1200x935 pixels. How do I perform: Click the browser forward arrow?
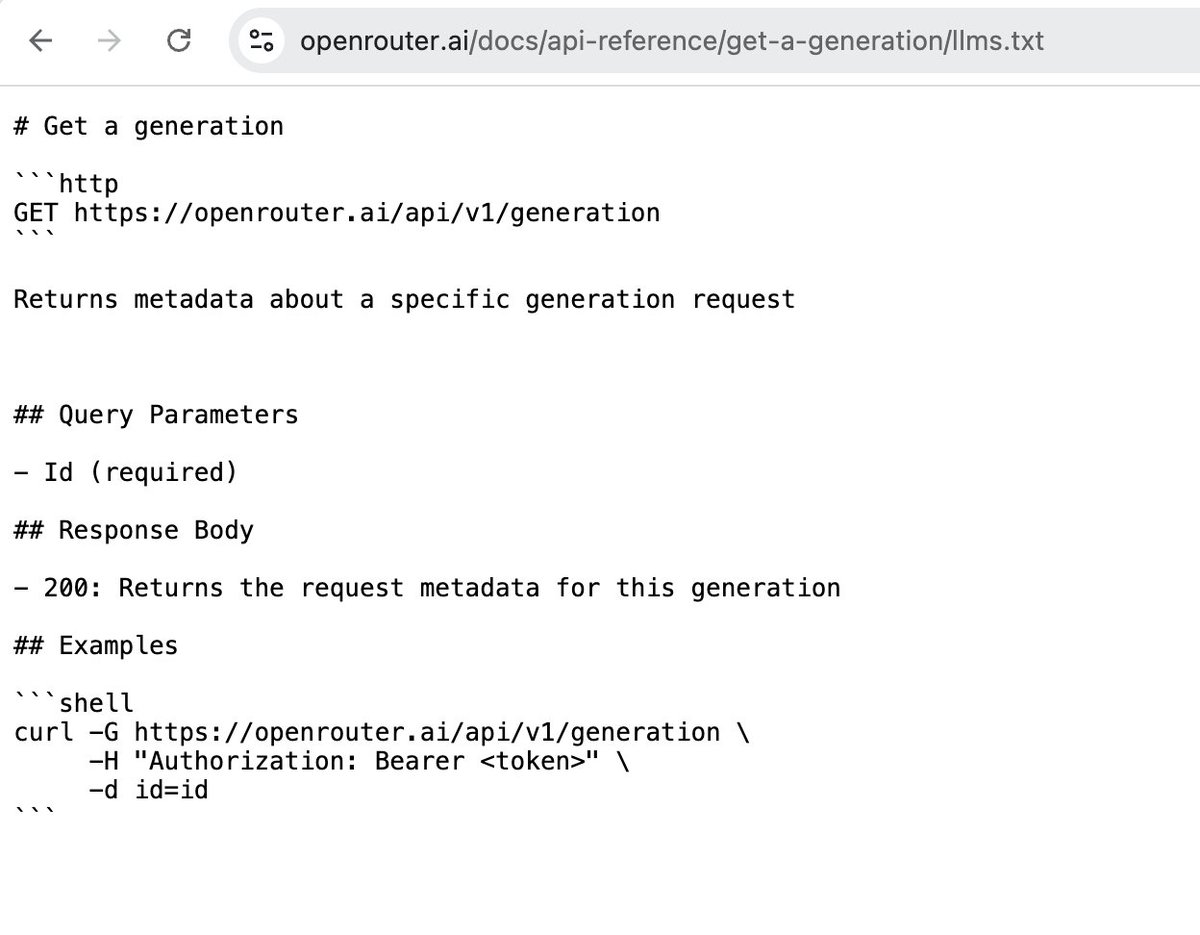(x=110, y=41)
